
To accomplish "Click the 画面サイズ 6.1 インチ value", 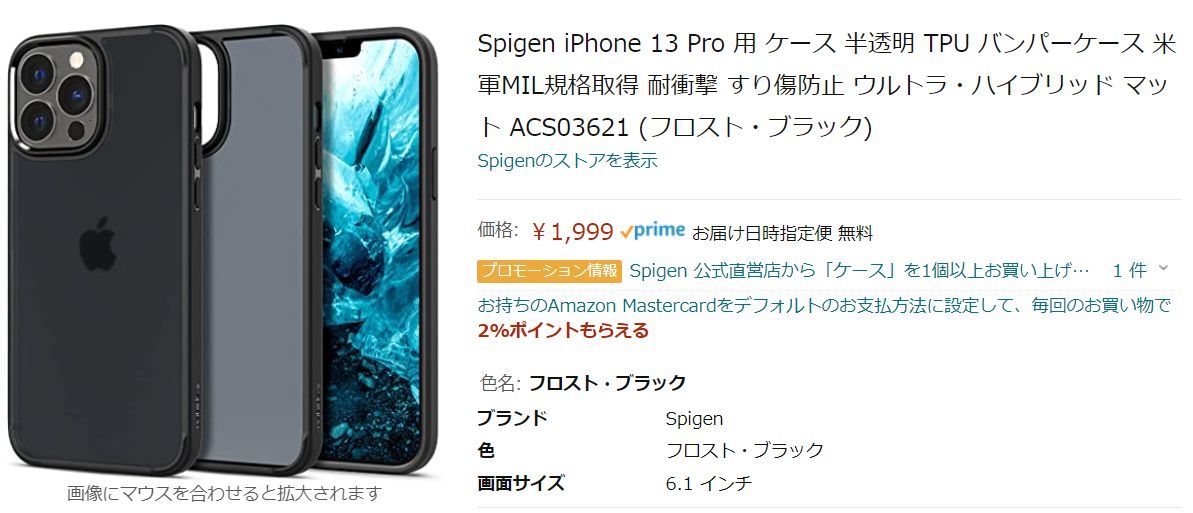I will pos(709,483).
